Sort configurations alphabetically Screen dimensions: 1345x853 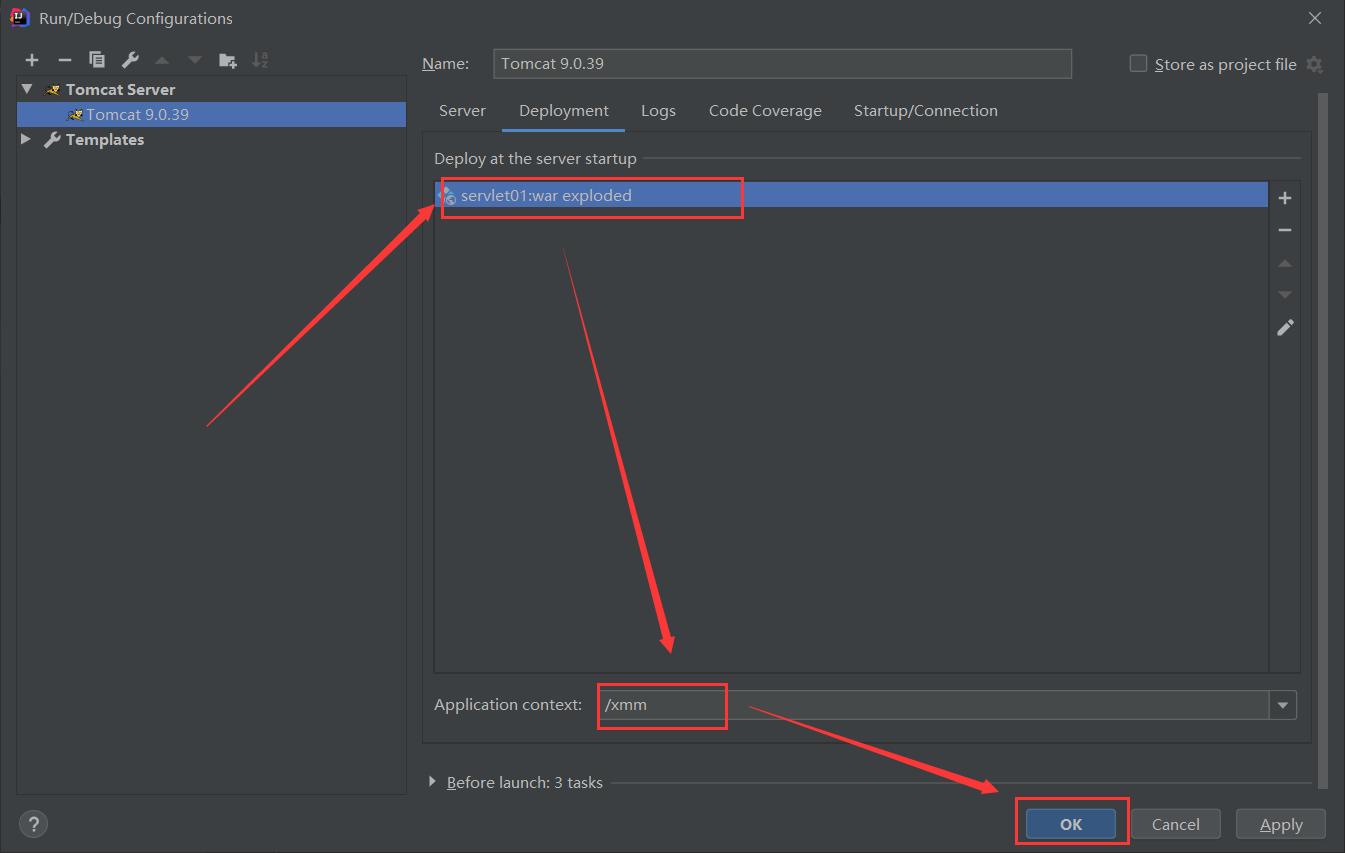tap(260, 60)
